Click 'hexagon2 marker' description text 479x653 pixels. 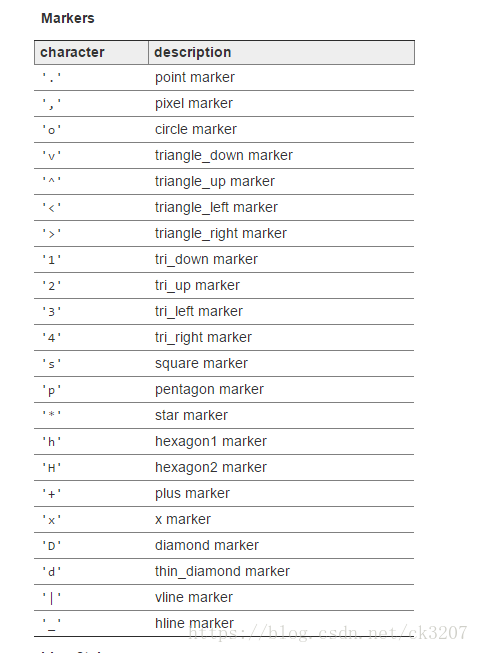pyautogui.click(x=211, y=467)
